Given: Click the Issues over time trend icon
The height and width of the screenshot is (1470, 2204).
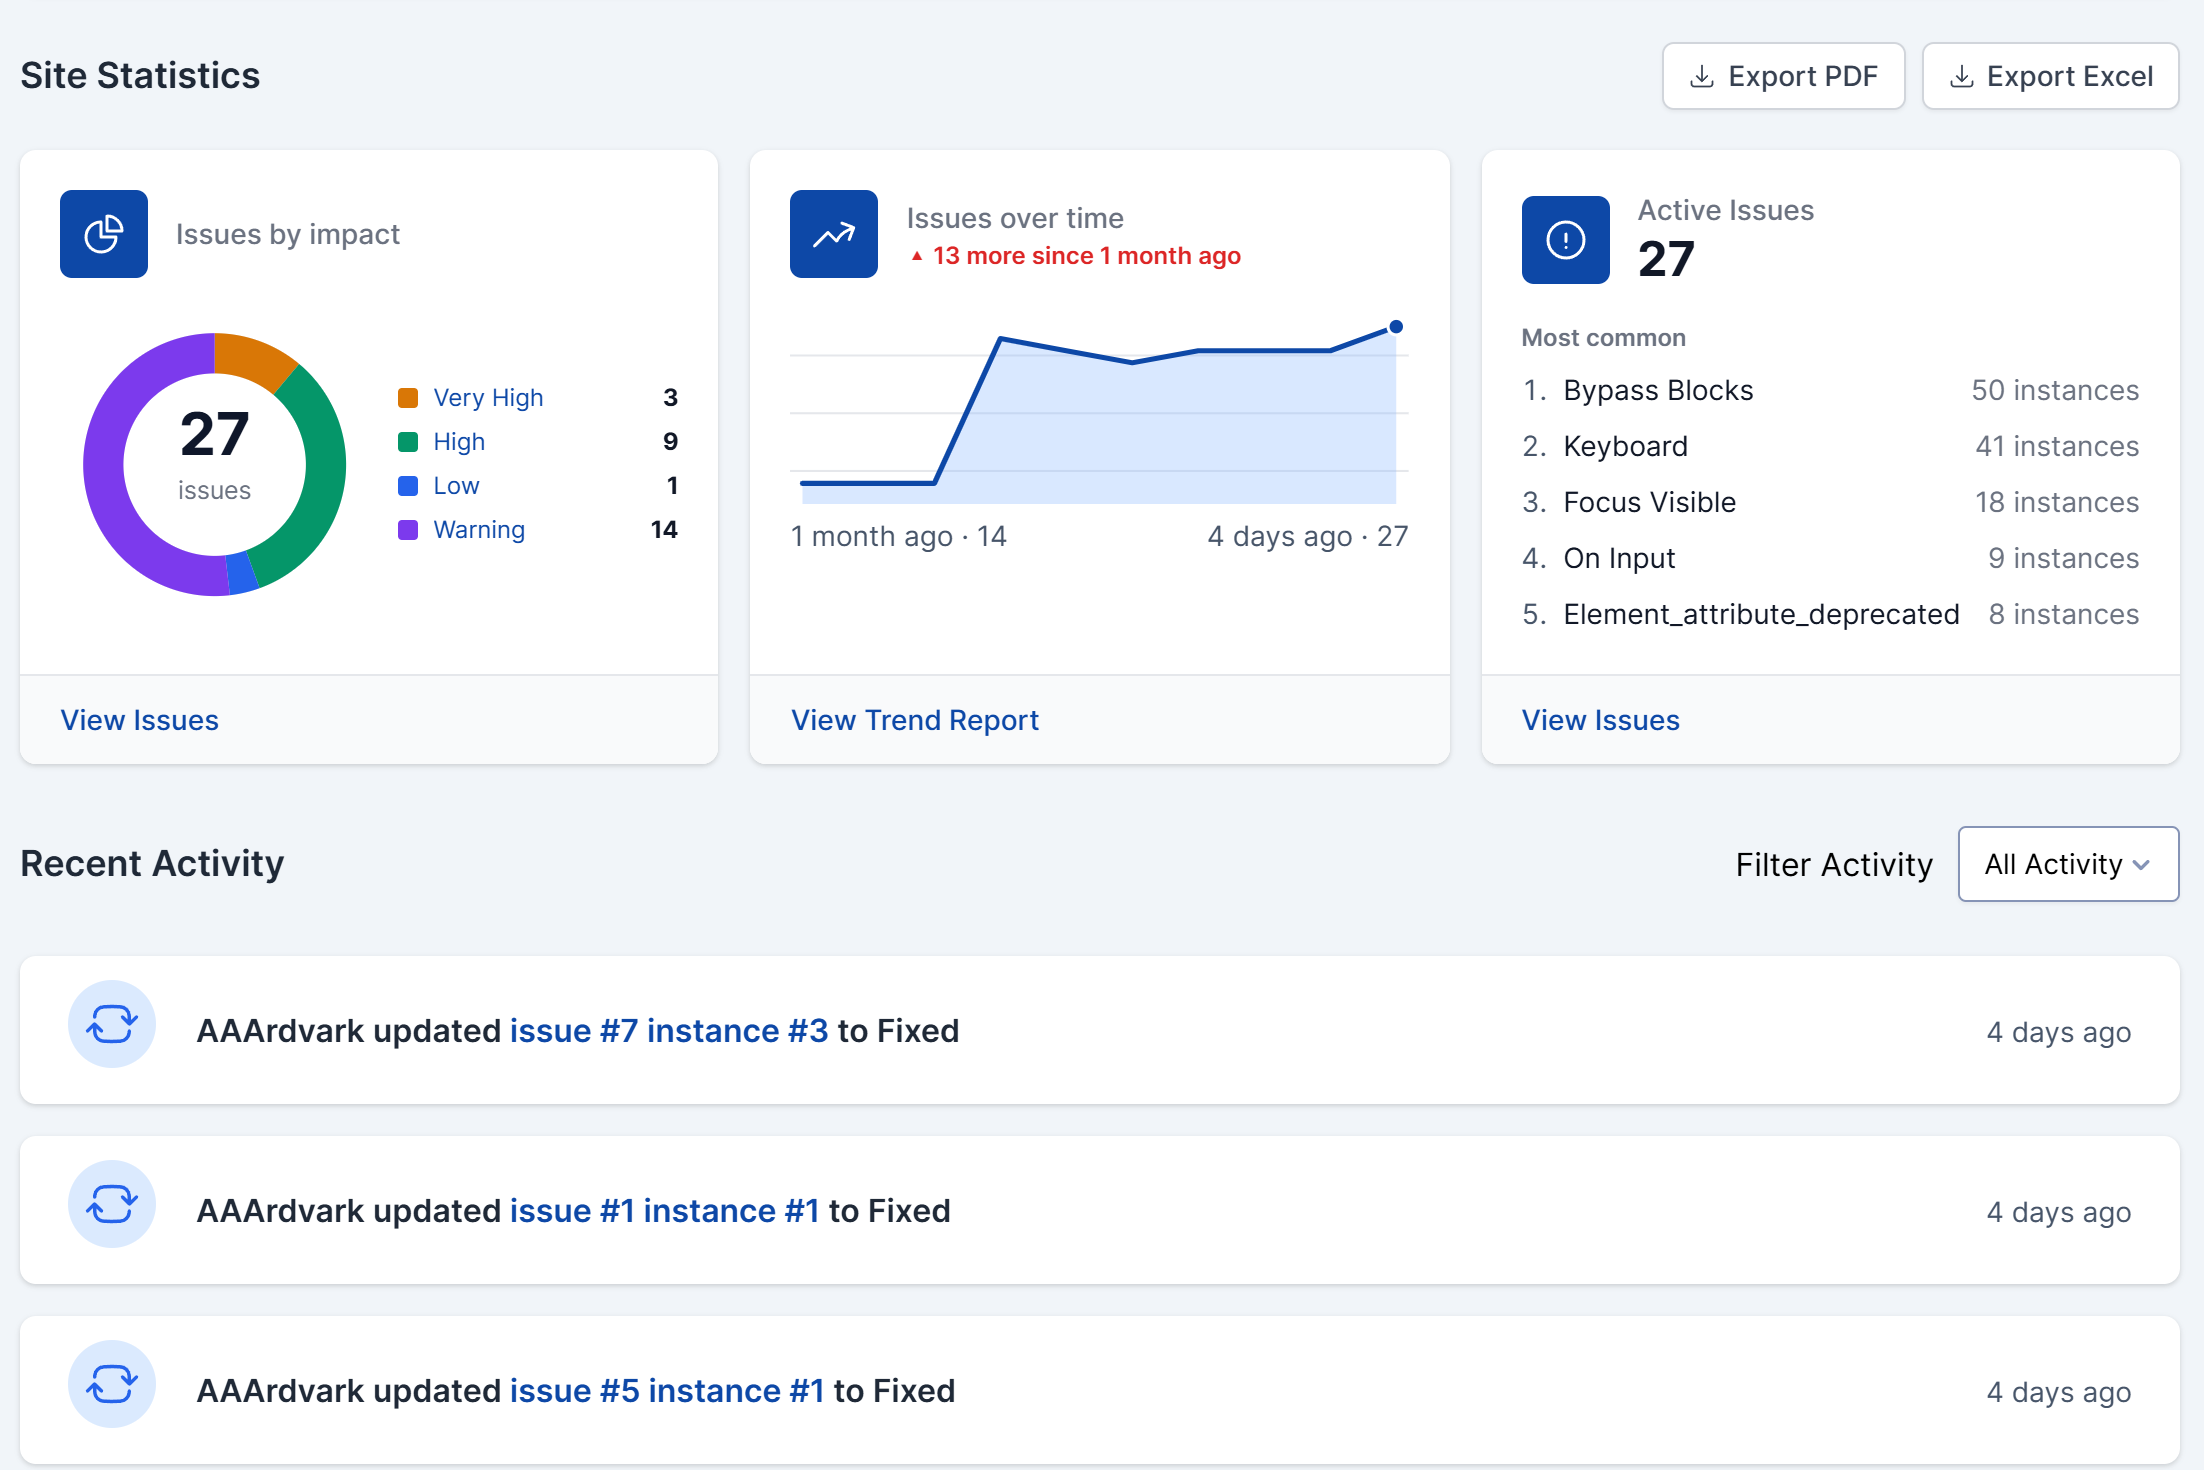Looking at the screenshot, I should point(834,234).
